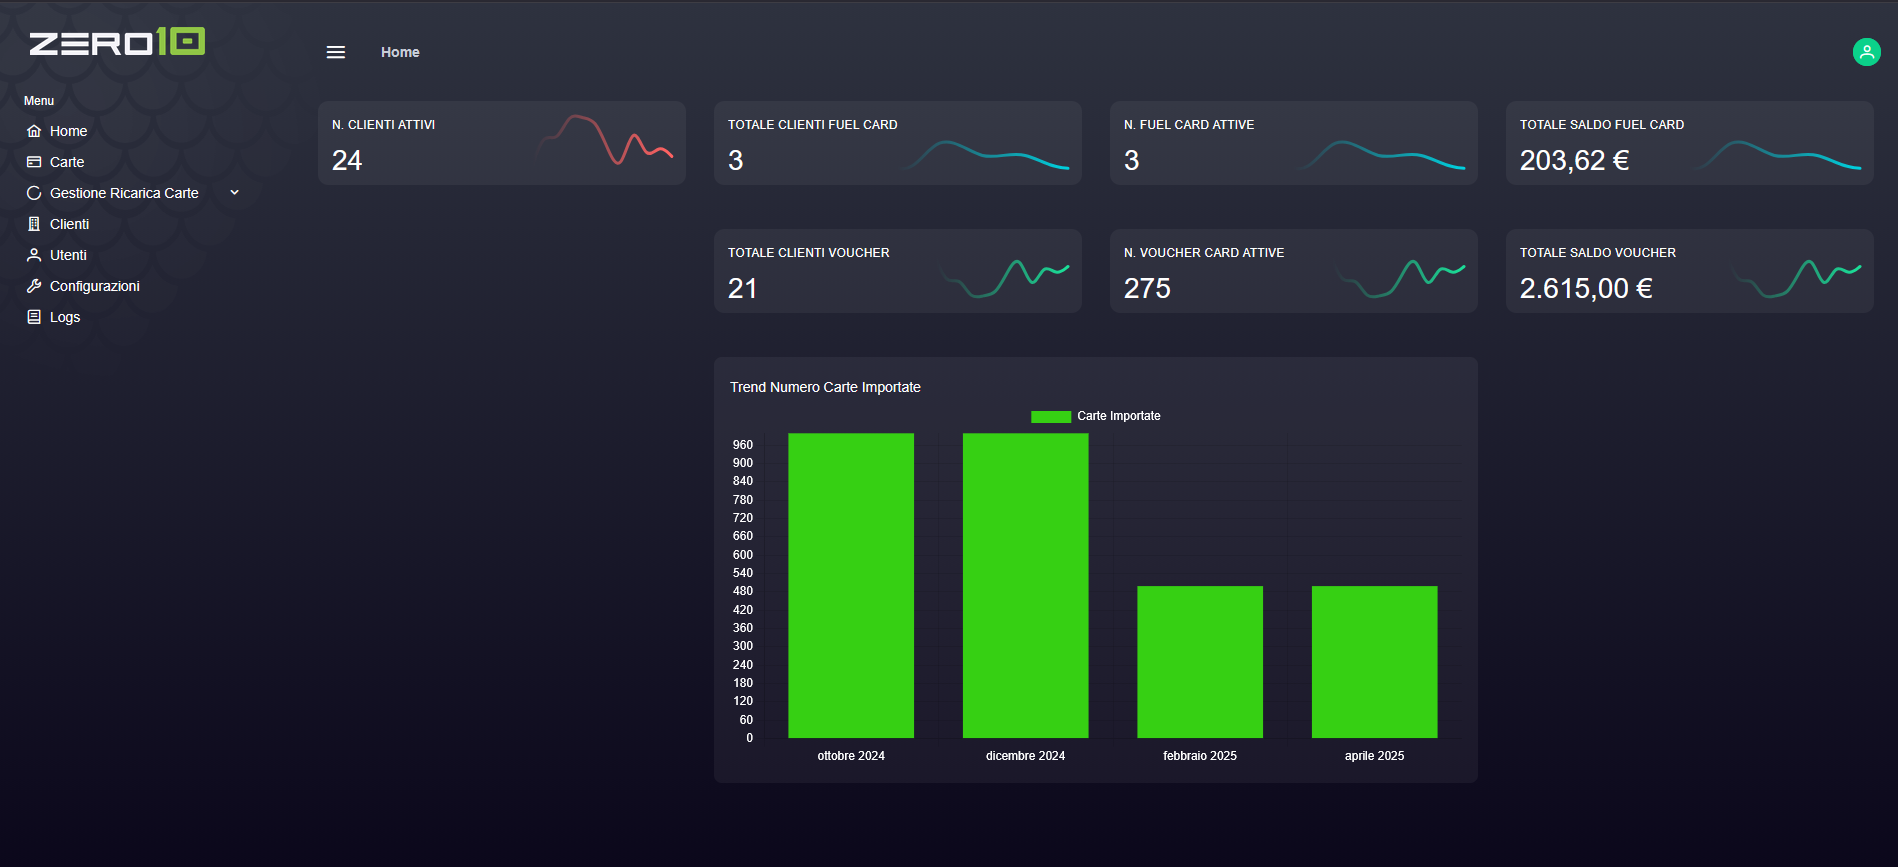Click the Gestione Ricarica Carte circular icon
The width and height of the screenshot is (1898, 867).
(x=34, y=193)
